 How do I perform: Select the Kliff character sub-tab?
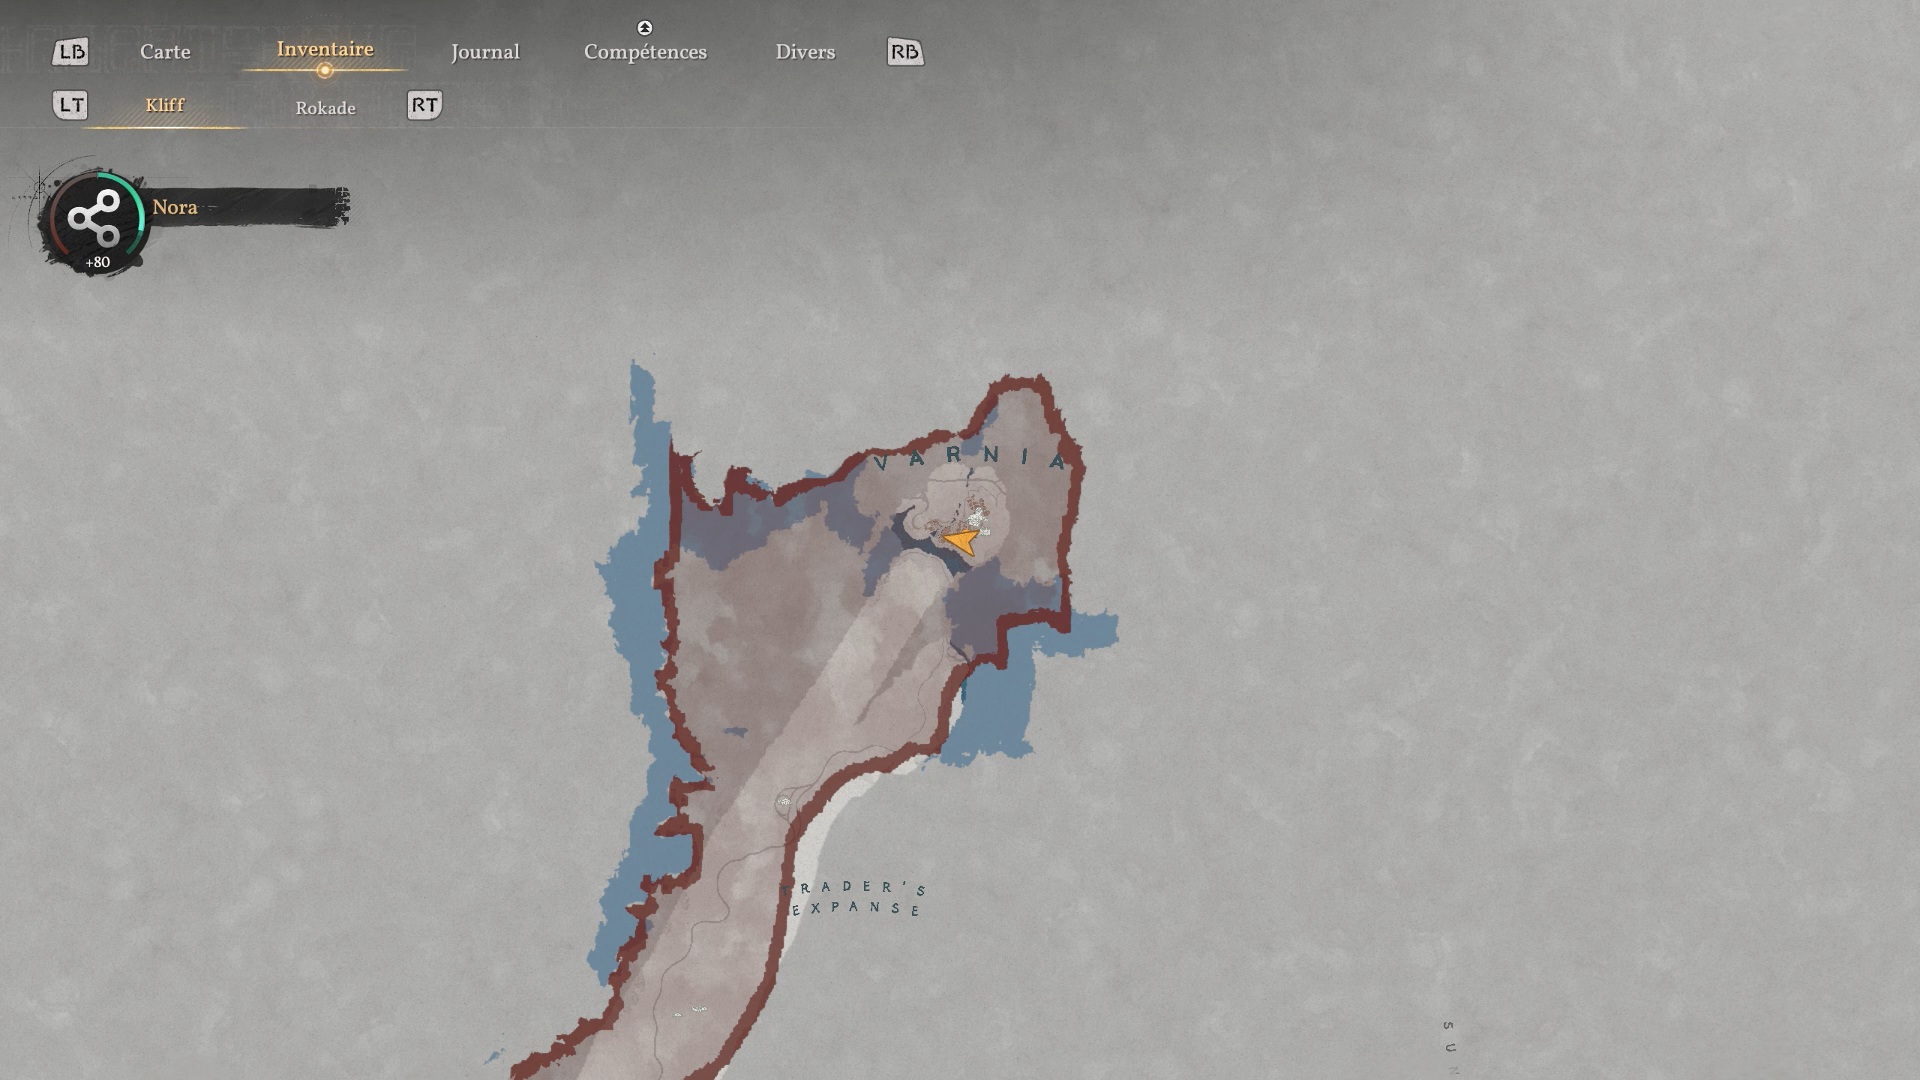tap(165, 105)
